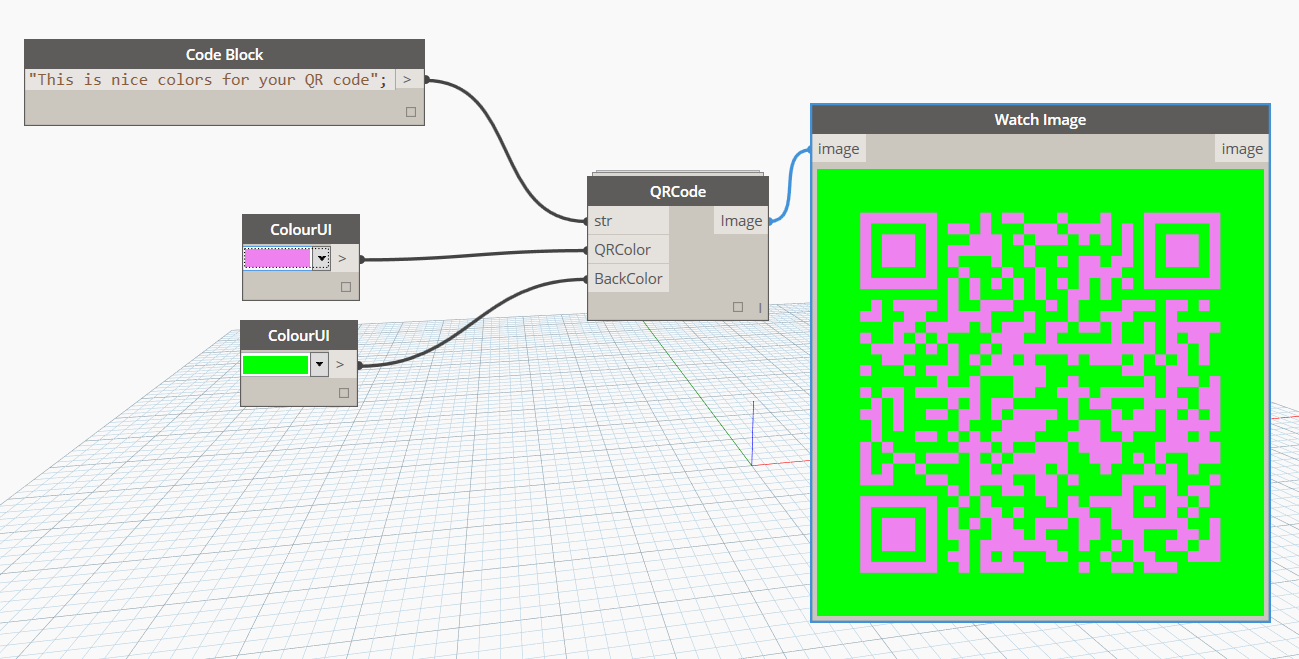This screenshot has width=1299, height=659.
Task: Click the str input port on QRCode node
Action: coord(602,220)
